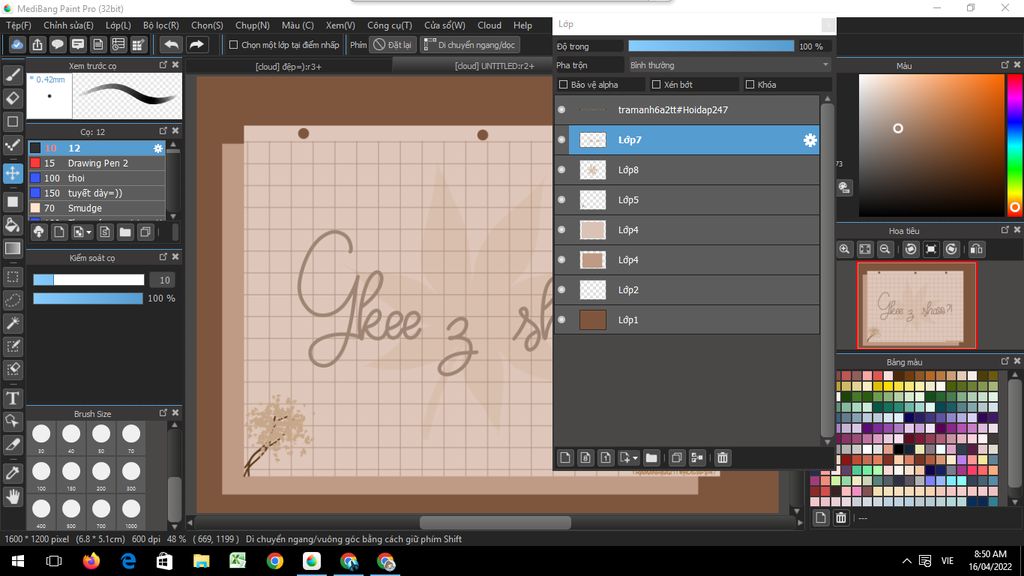1024x576 pixels.
Task: Enable the 'Bảo vệ alpha' checkbox
Action: [563, 84]
